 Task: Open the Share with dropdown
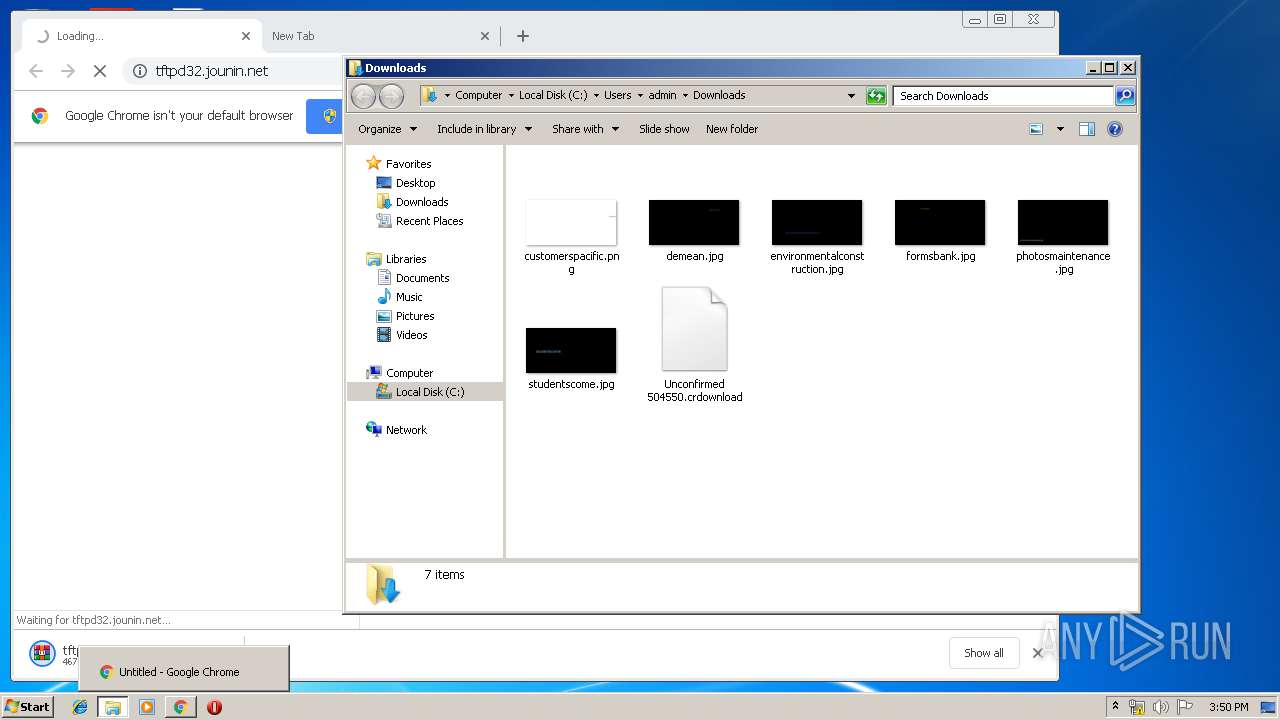click(585, 129)
